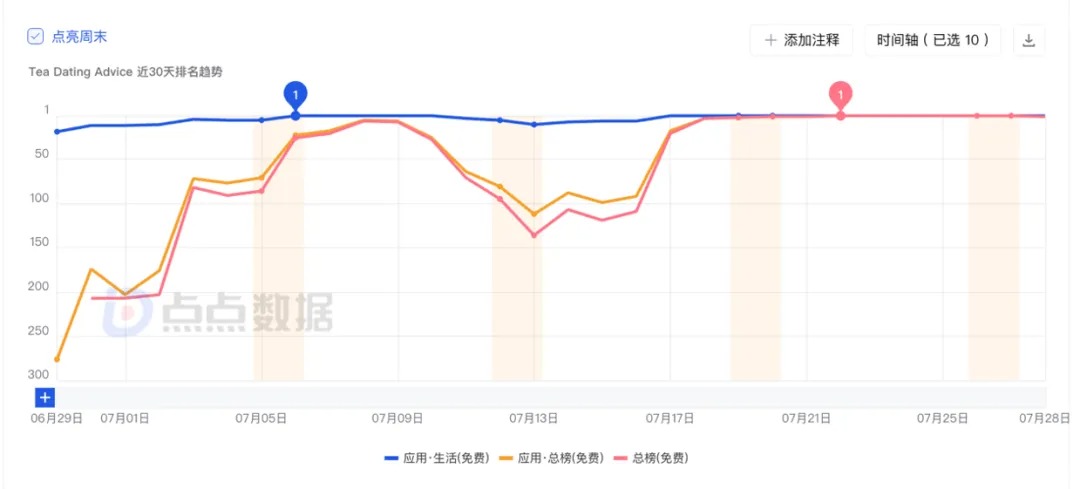Open the 时间轴（已选 10）dropdown
Viewport: 1080px width, 489px height.
(x=932, y=40)
